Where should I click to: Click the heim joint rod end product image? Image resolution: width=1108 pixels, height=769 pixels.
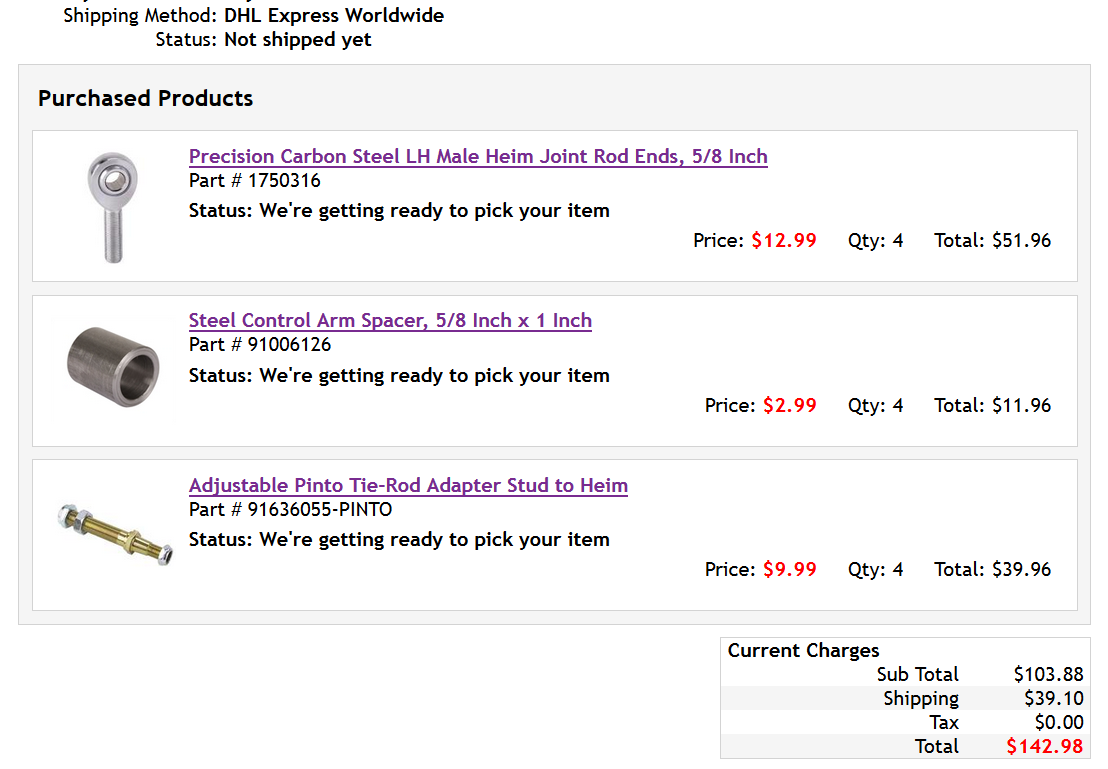click(113, 207)
